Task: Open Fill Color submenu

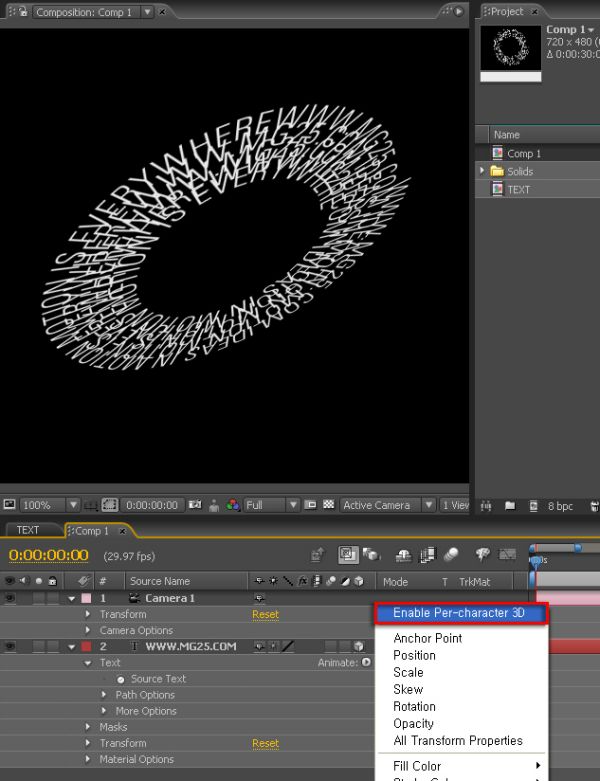Action: coord(462,766)
